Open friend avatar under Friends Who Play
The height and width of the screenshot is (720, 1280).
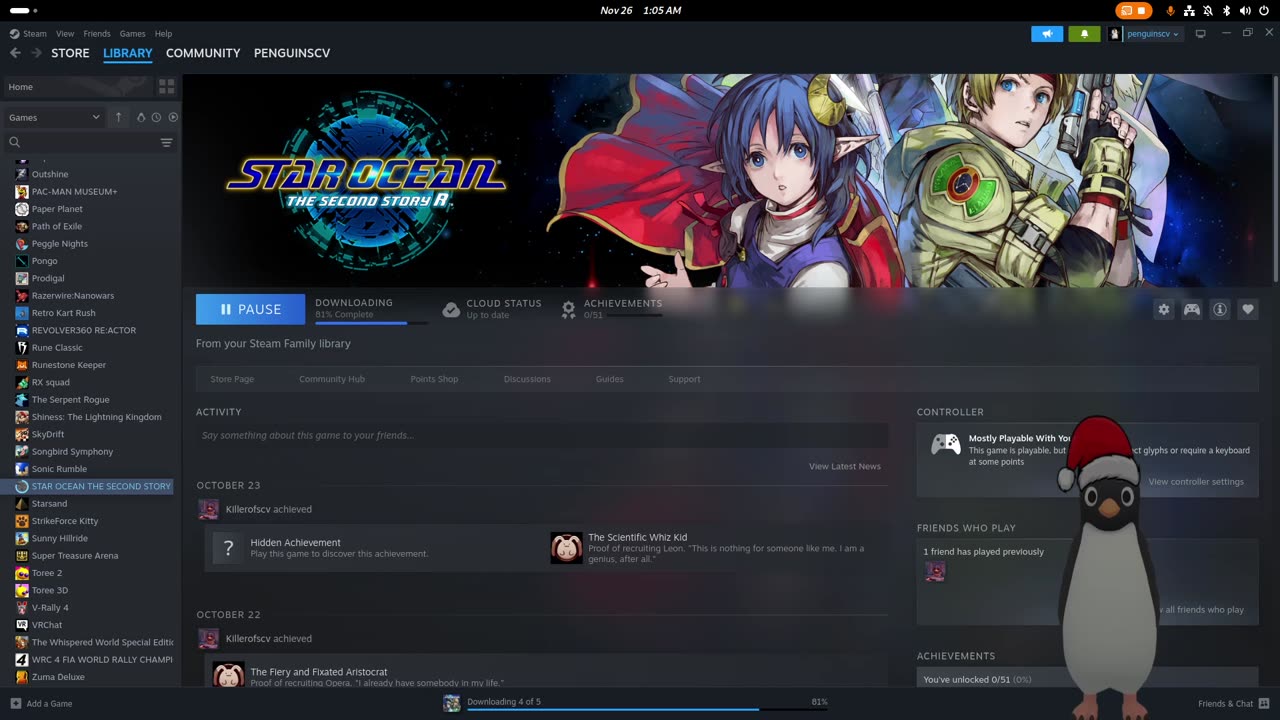pyautogui.click(x=935, y=571)
